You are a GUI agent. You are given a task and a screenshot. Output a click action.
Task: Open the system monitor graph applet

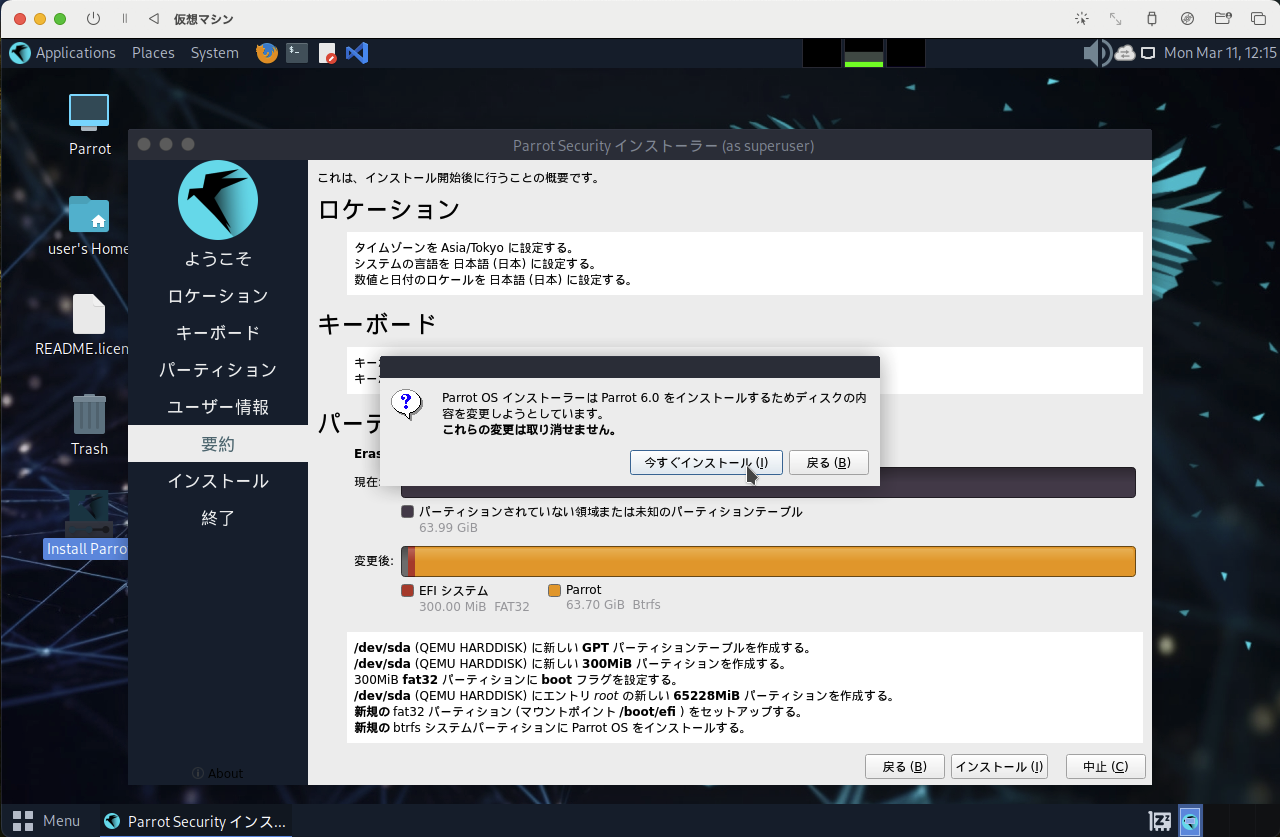(864, 53)
